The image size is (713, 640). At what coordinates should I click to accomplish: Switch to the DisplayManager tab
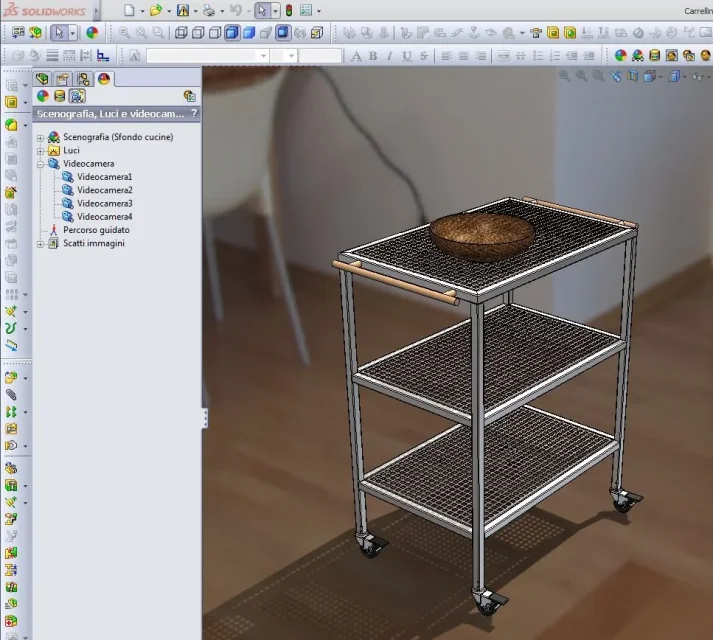[x=104, y=79]
